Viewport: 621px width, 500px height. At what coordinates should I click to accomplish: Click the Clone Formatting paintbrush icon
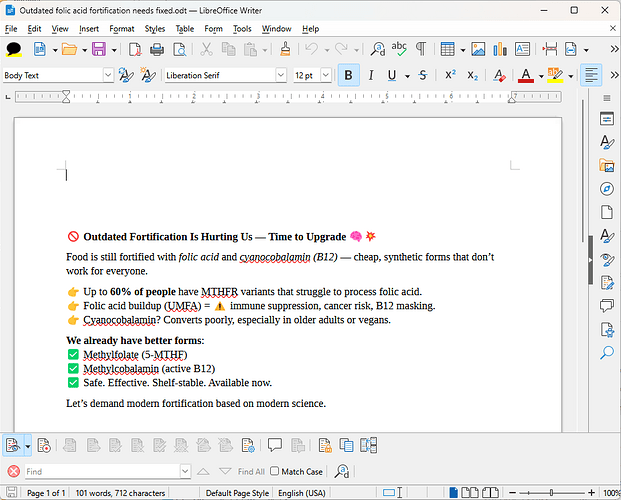pos(285,50)
